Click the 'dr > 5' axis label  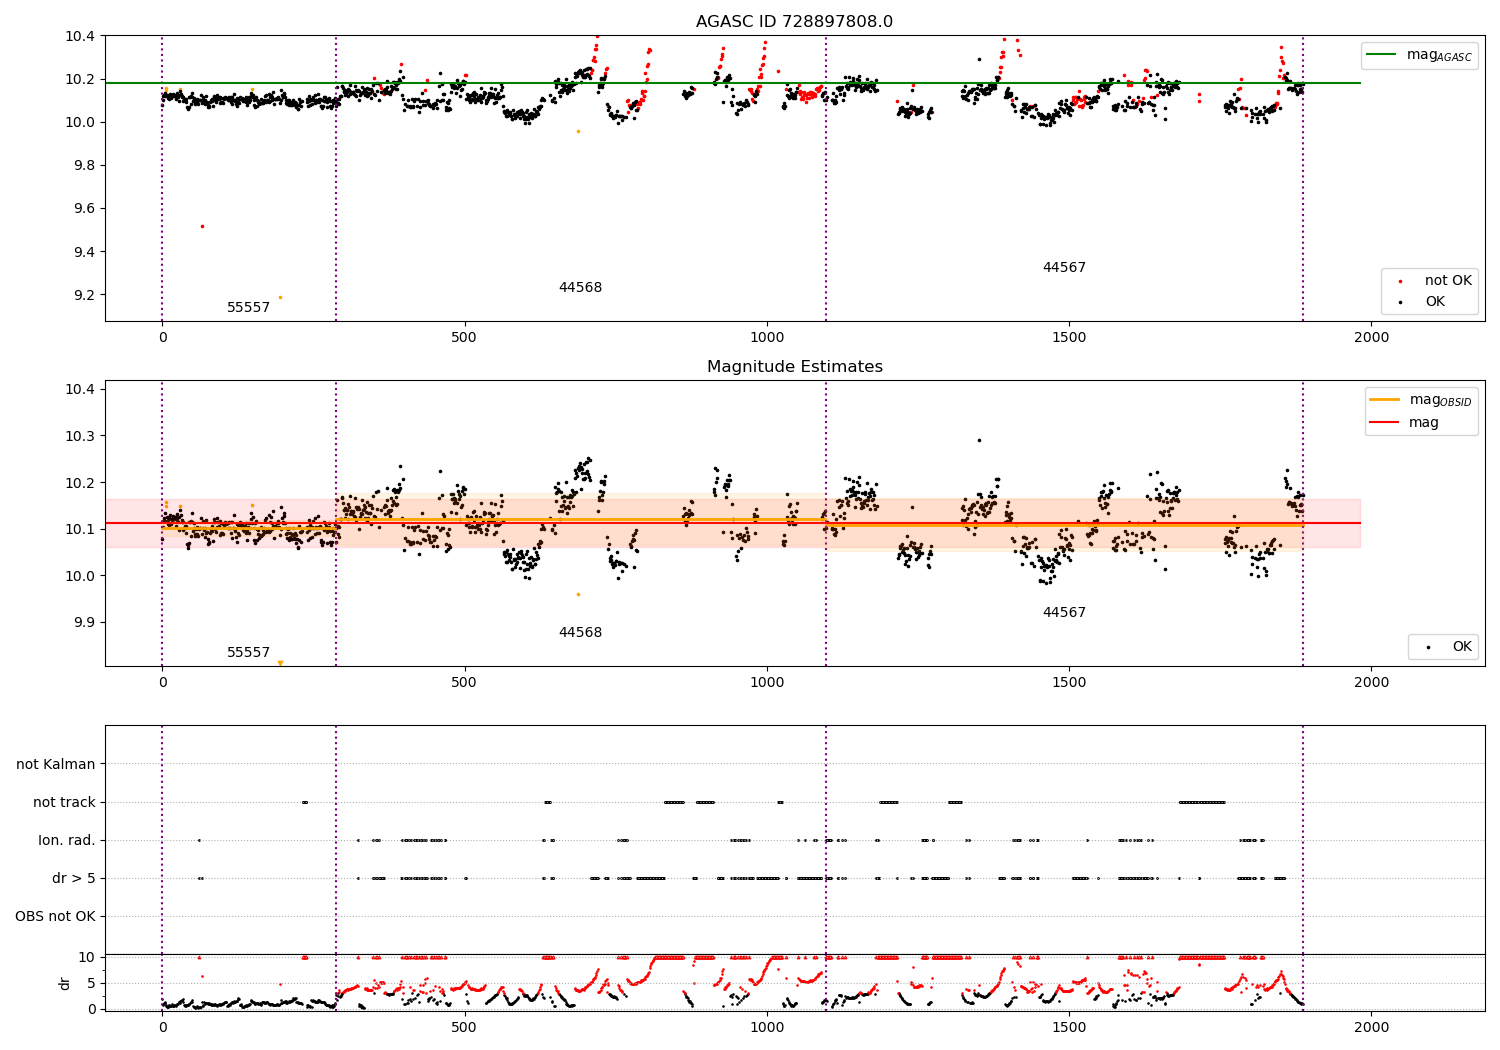[74, 878]
